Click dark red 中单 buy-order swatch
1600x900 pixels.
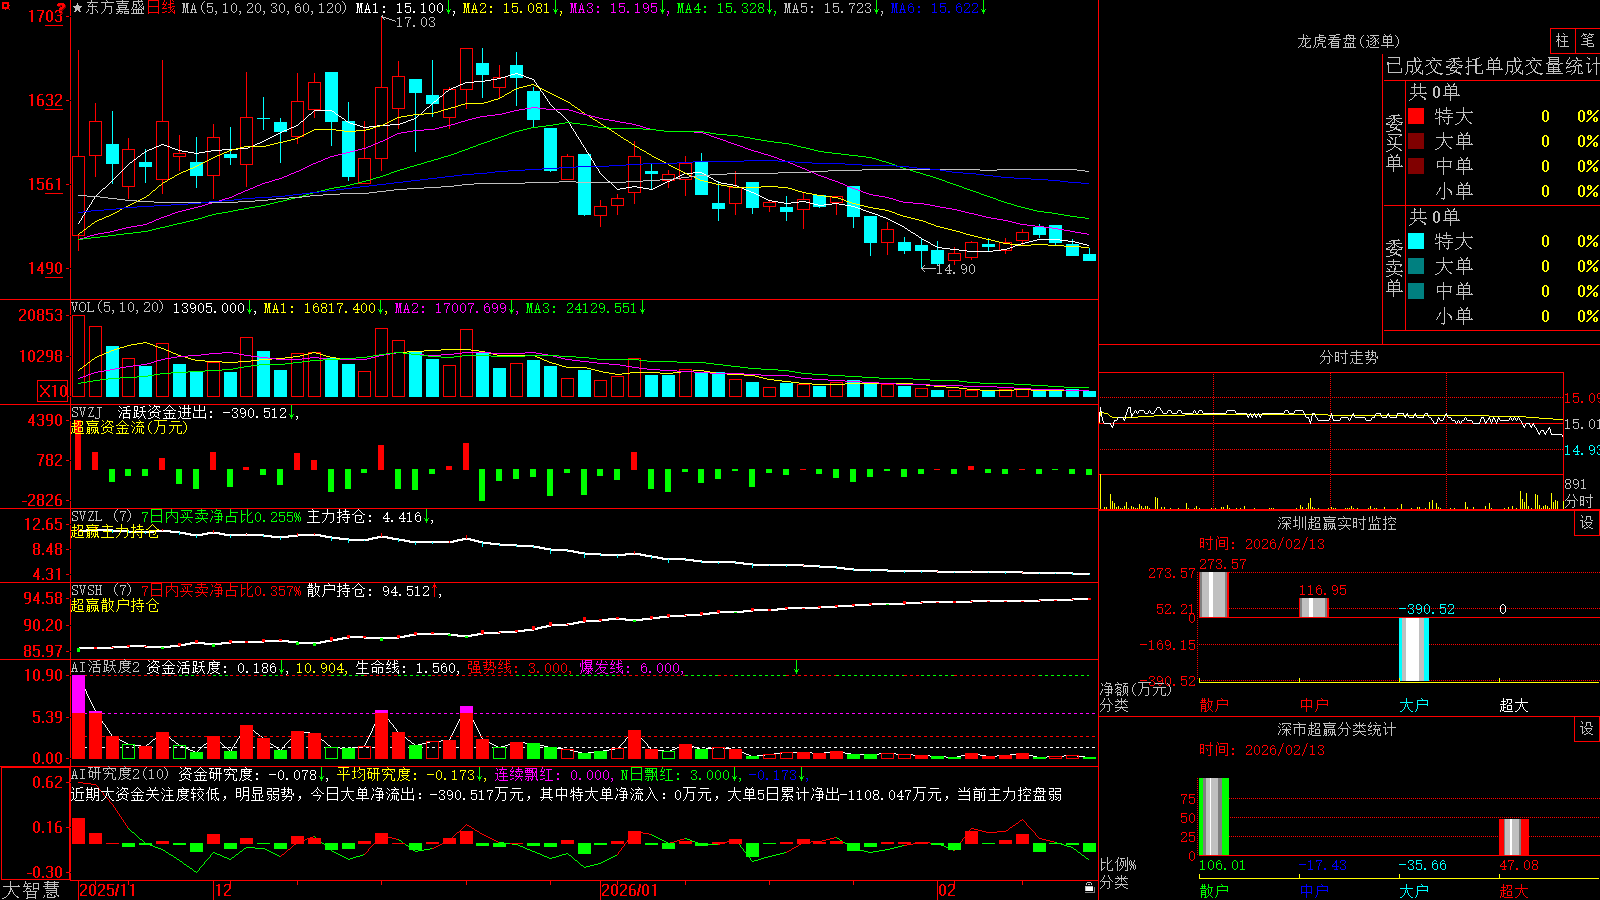pos(1416,166)
